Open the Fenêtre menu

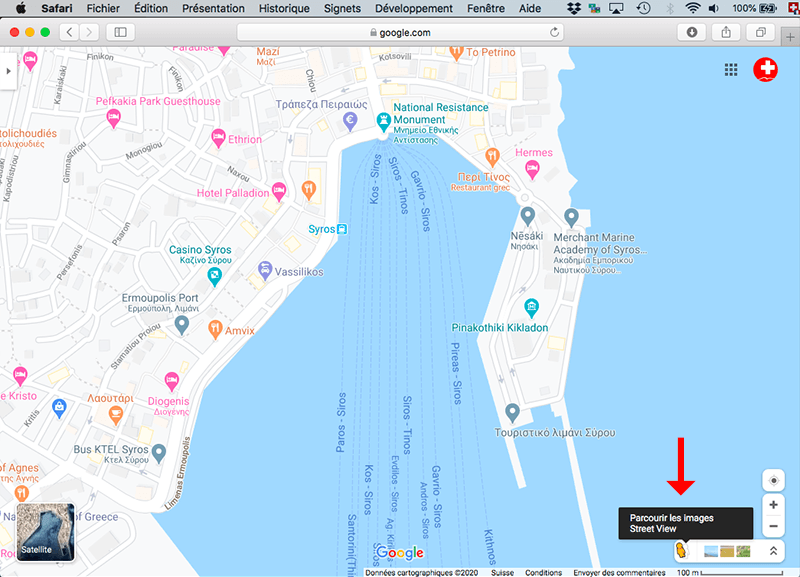tap(486, 8)
